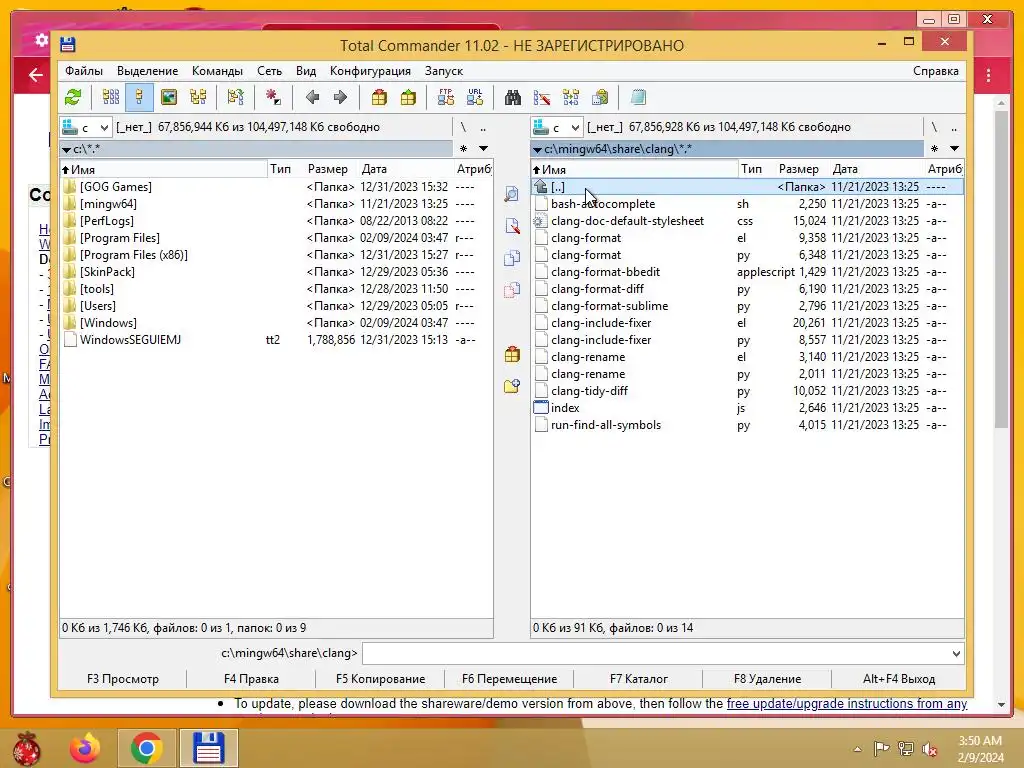
Task: Select the WindowsSEGUIEMJ file in the left panel
Action: coord(276,340)
